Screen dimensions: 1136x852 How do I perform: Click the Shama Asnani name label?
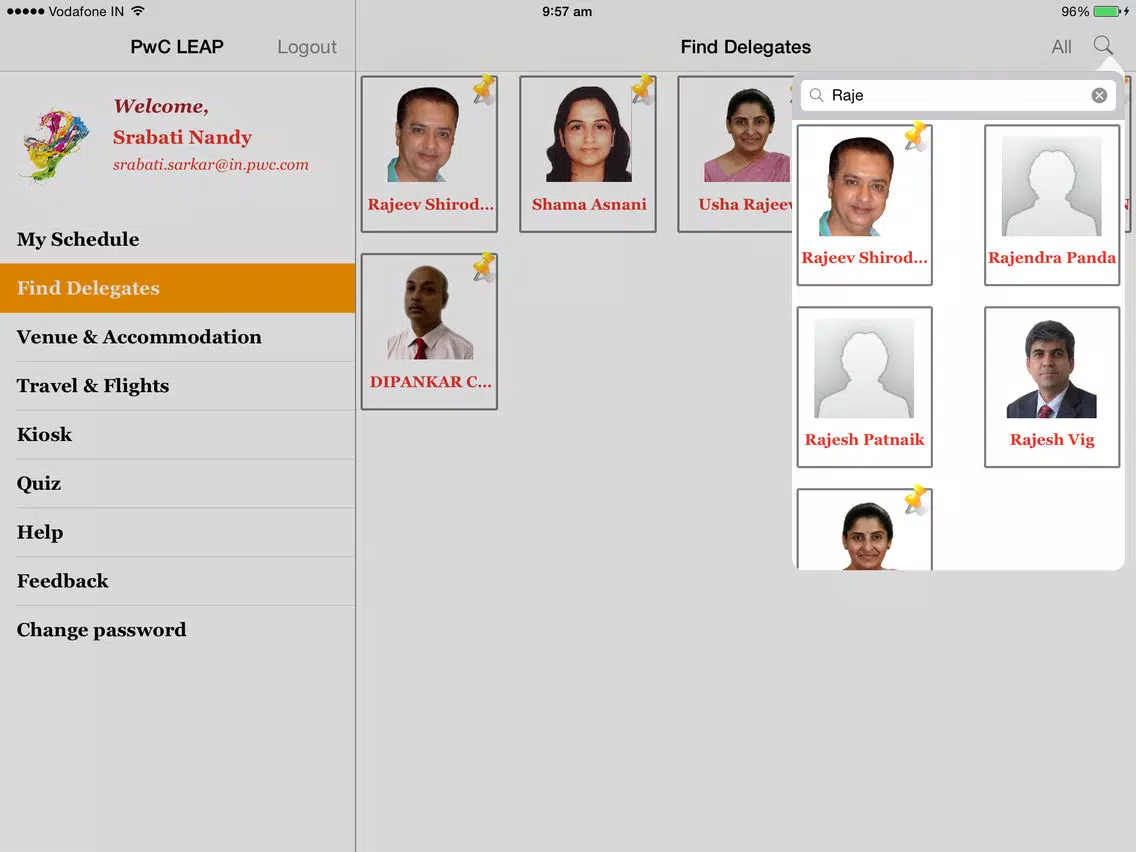(589, 205)
